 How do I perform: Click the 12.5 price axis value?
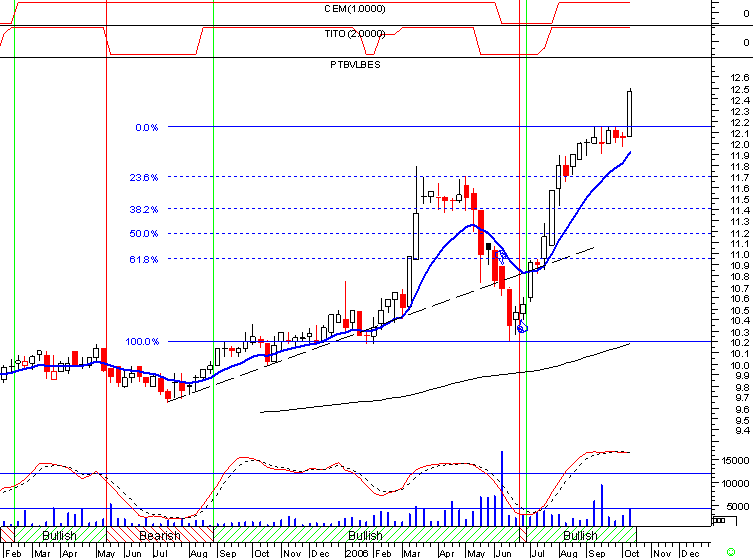740,89
